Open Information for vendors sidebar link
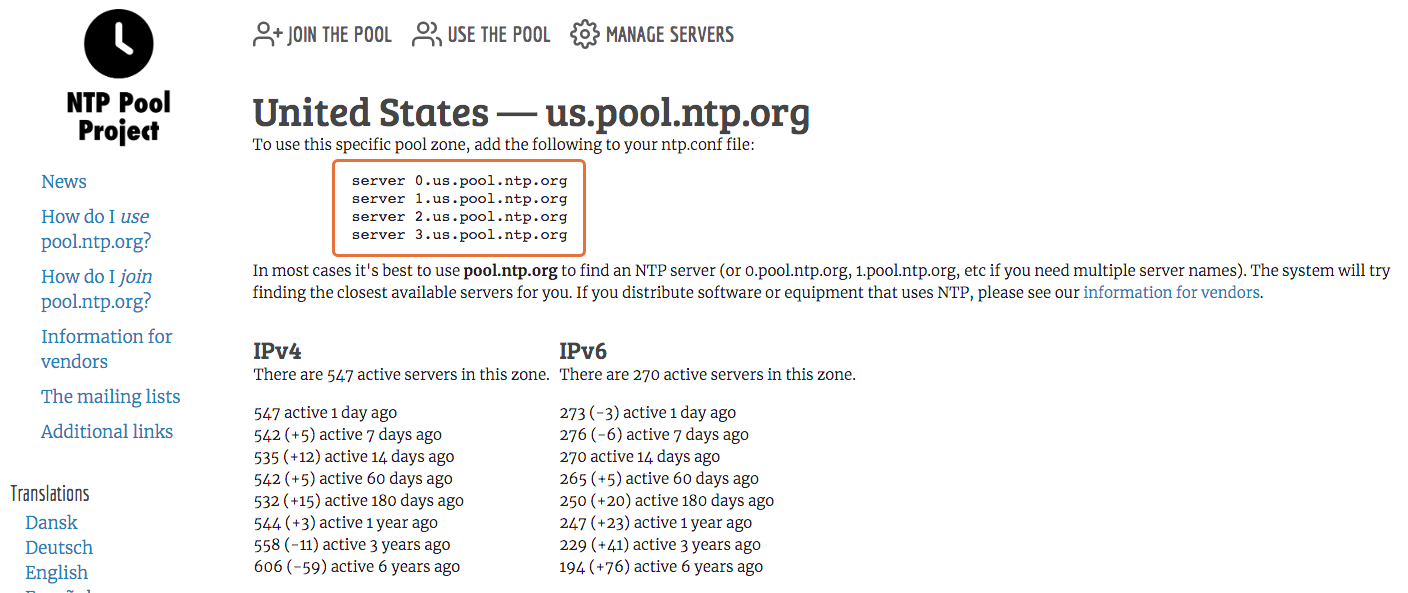The height and width of the screenshot is (593, 1408). (x=107, y=349)
